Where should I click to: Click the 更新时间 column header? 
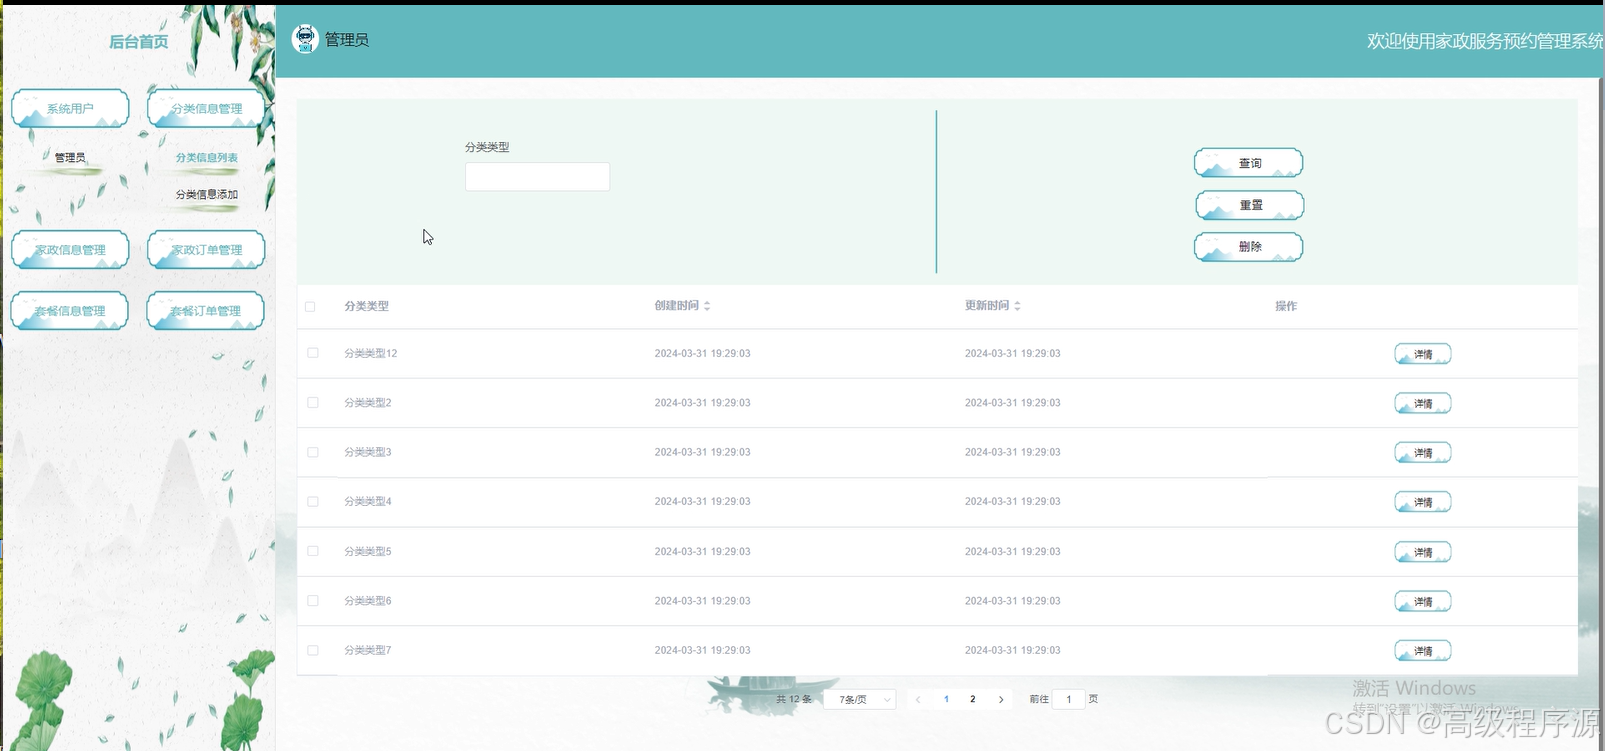tap(987, 306)
